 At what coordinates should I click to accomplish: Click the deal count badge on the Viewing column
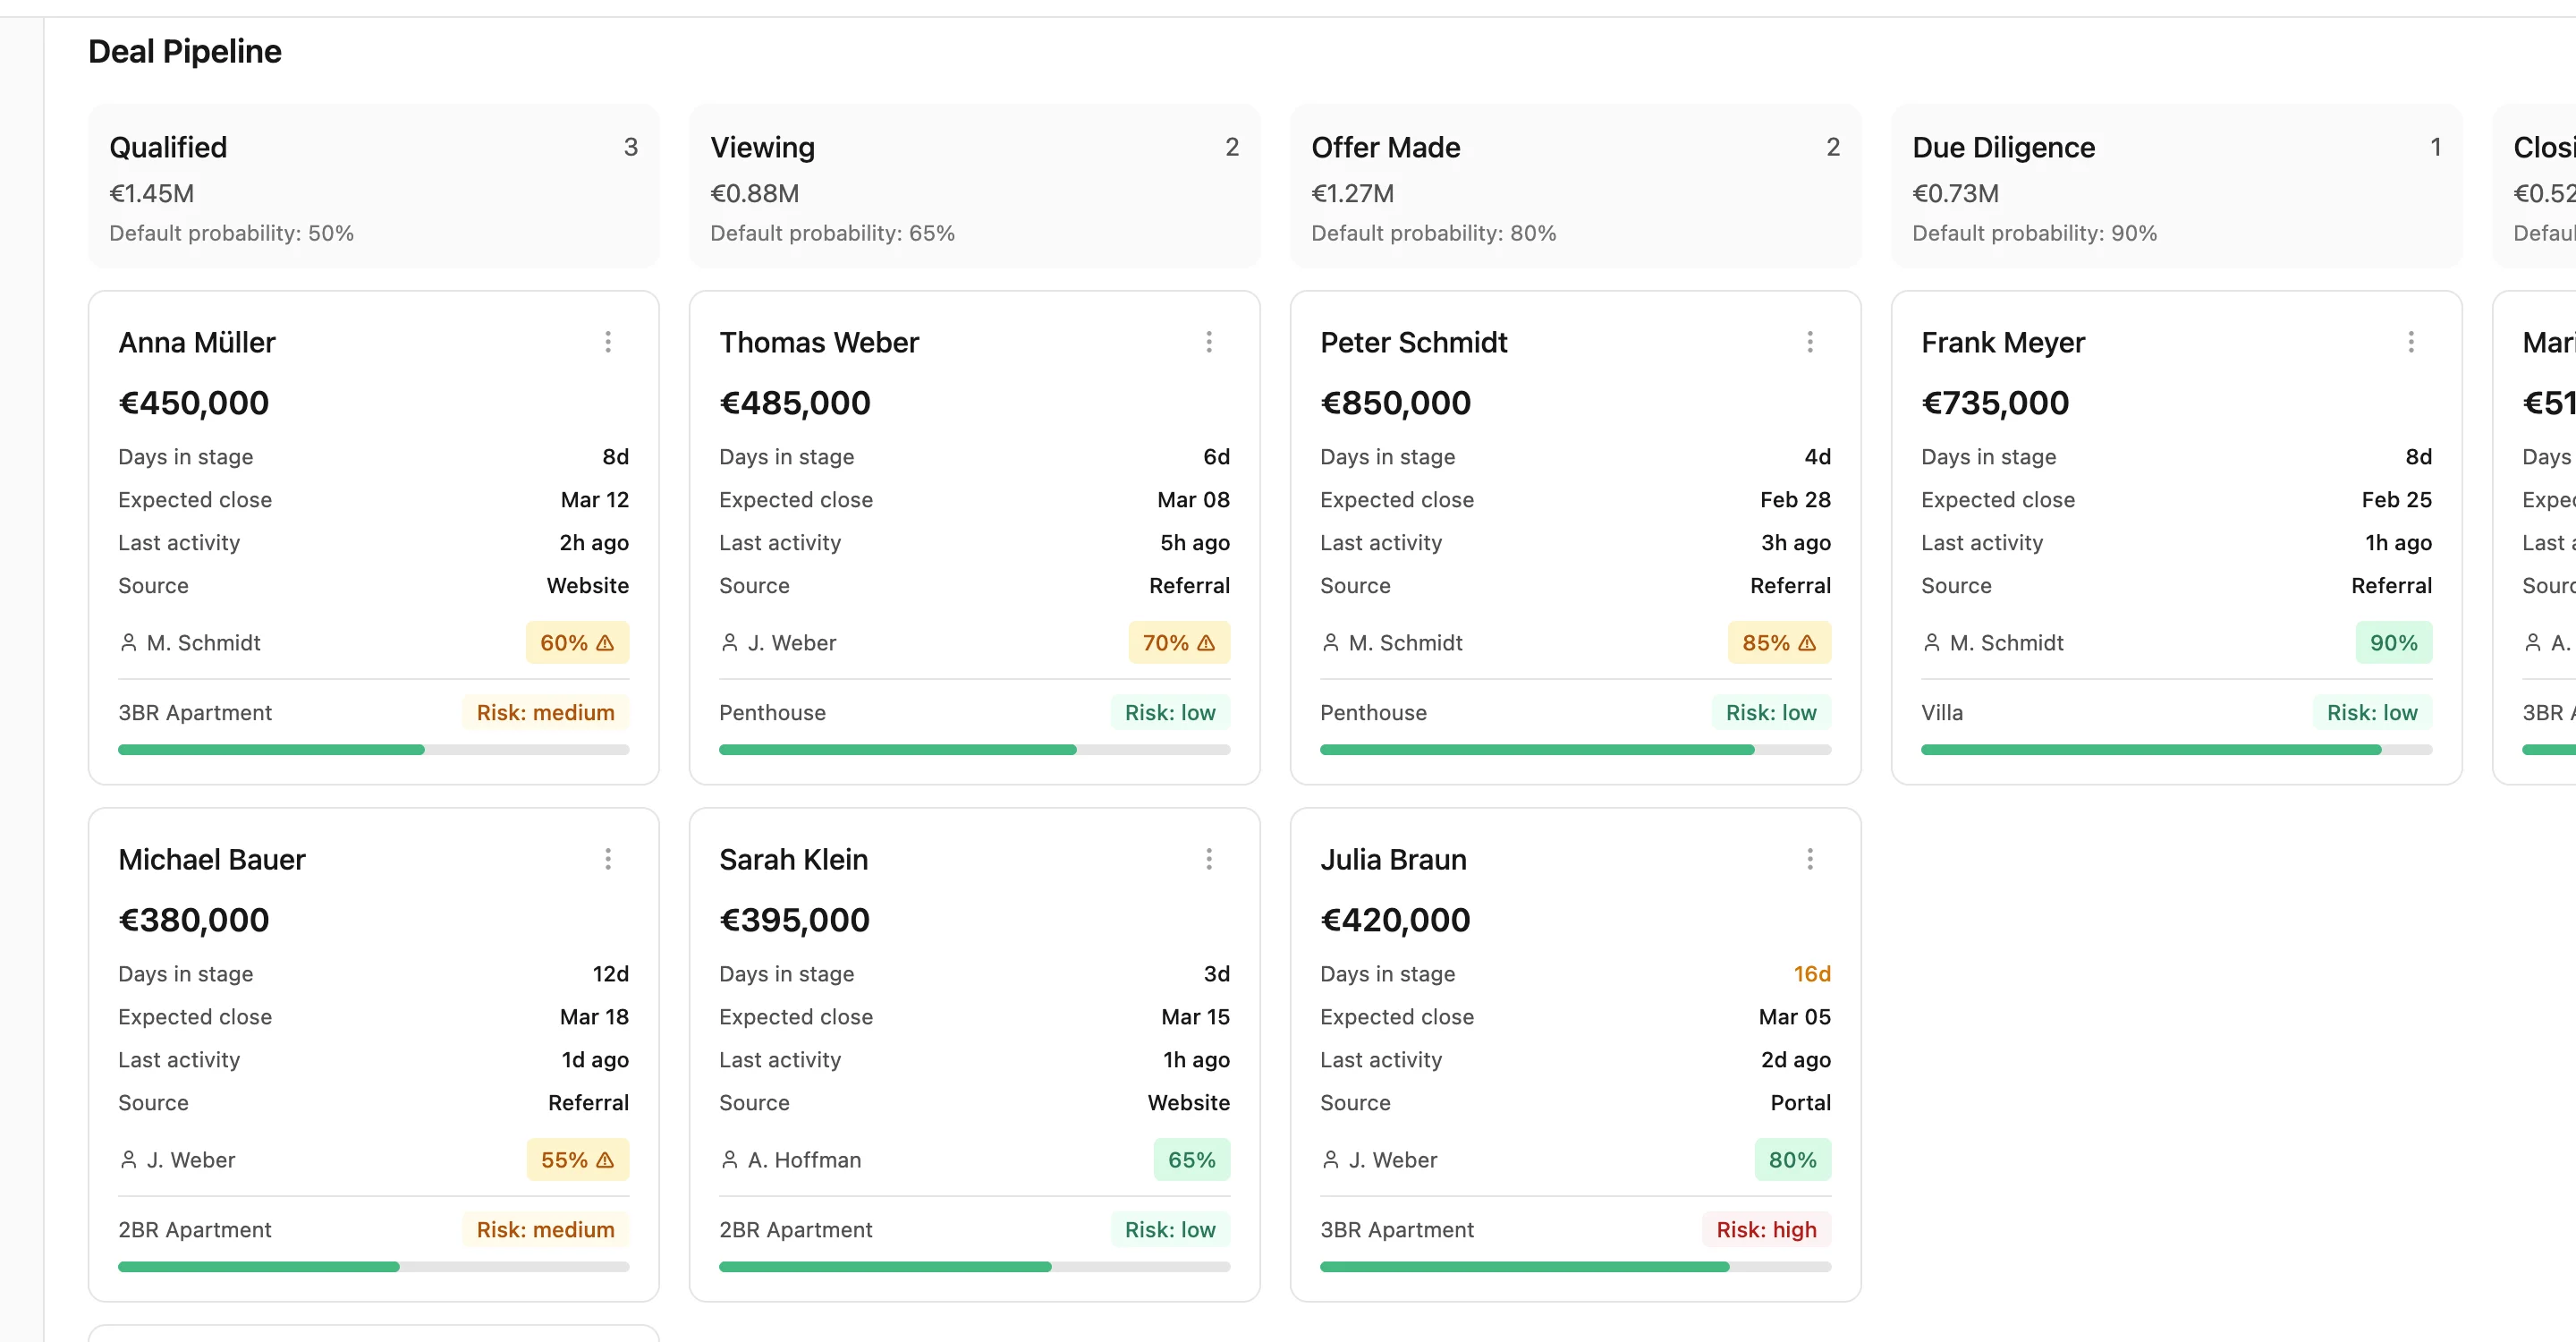(x=1232, y=146)
